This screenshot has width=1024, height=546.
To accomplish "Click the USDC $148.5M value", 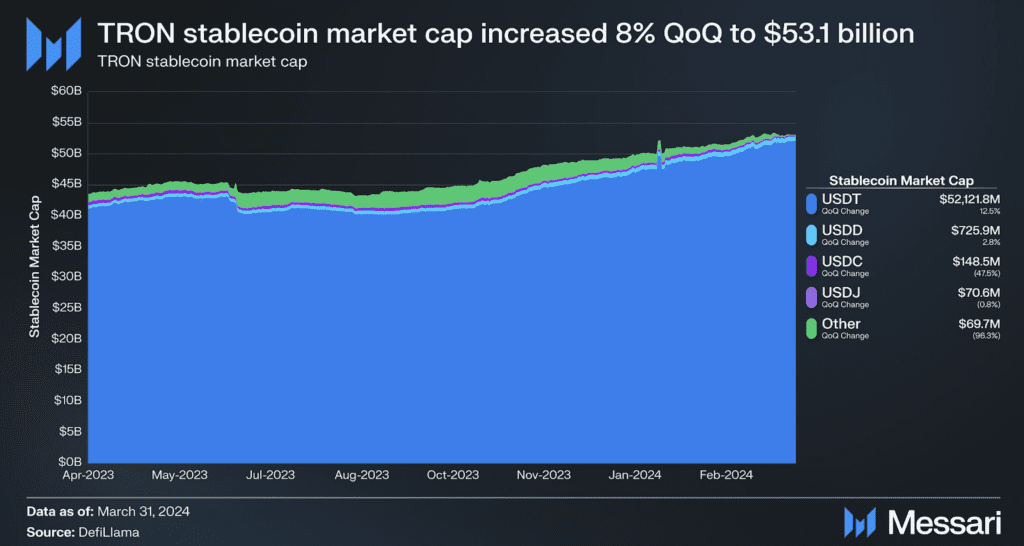I will click(x=975, y=261).
